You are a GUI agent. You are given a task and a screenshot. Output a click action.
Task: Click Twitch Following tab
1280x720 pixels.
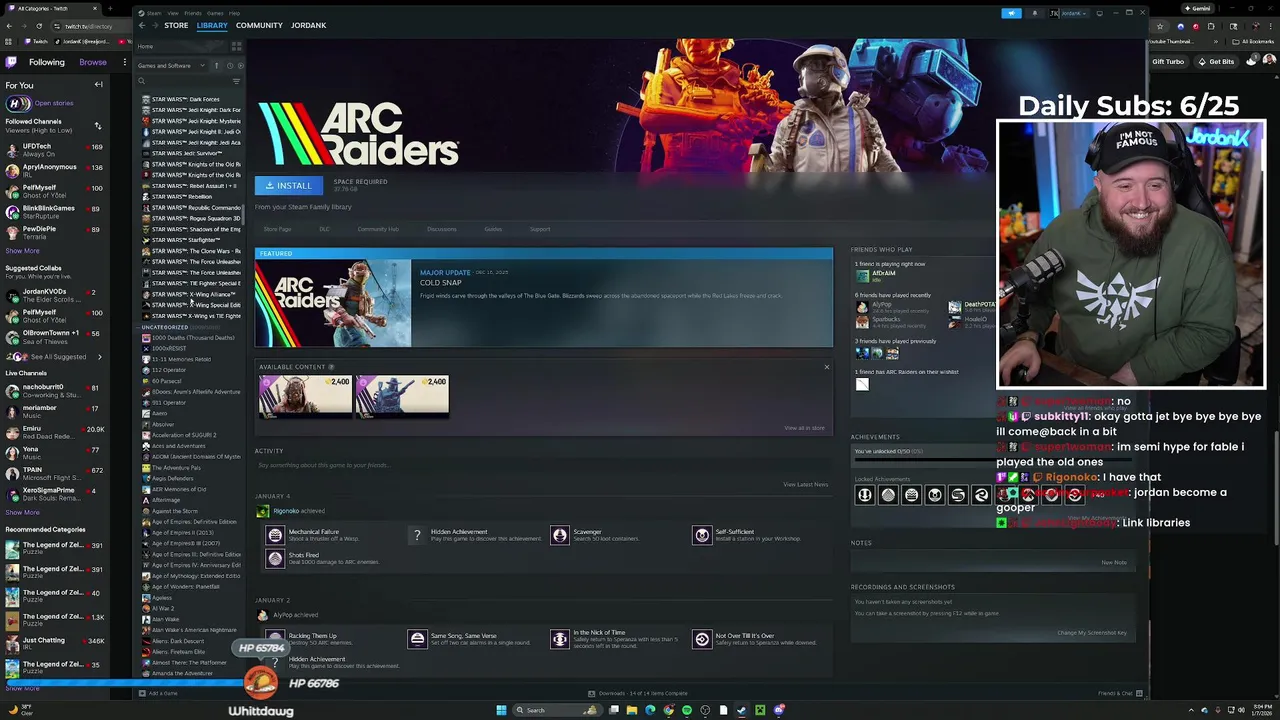pyautogui.click(x=46, y=62)
